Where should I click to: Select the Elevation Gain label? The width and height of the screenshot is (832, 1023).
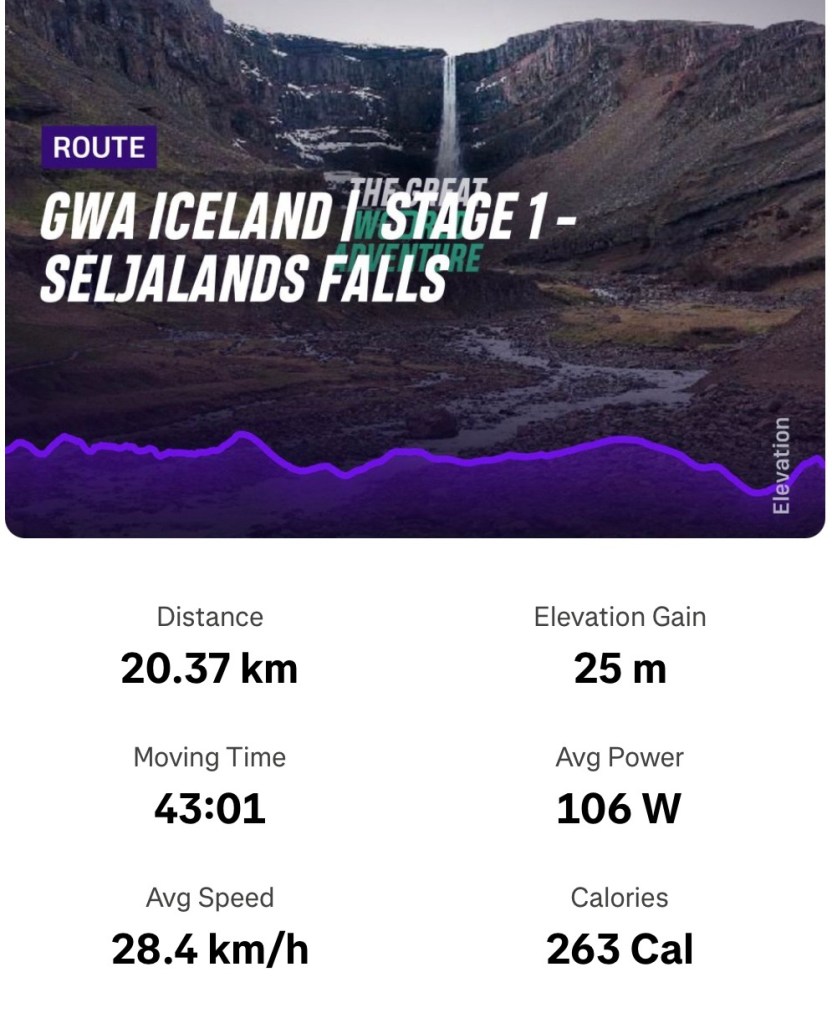coord(620,617)
